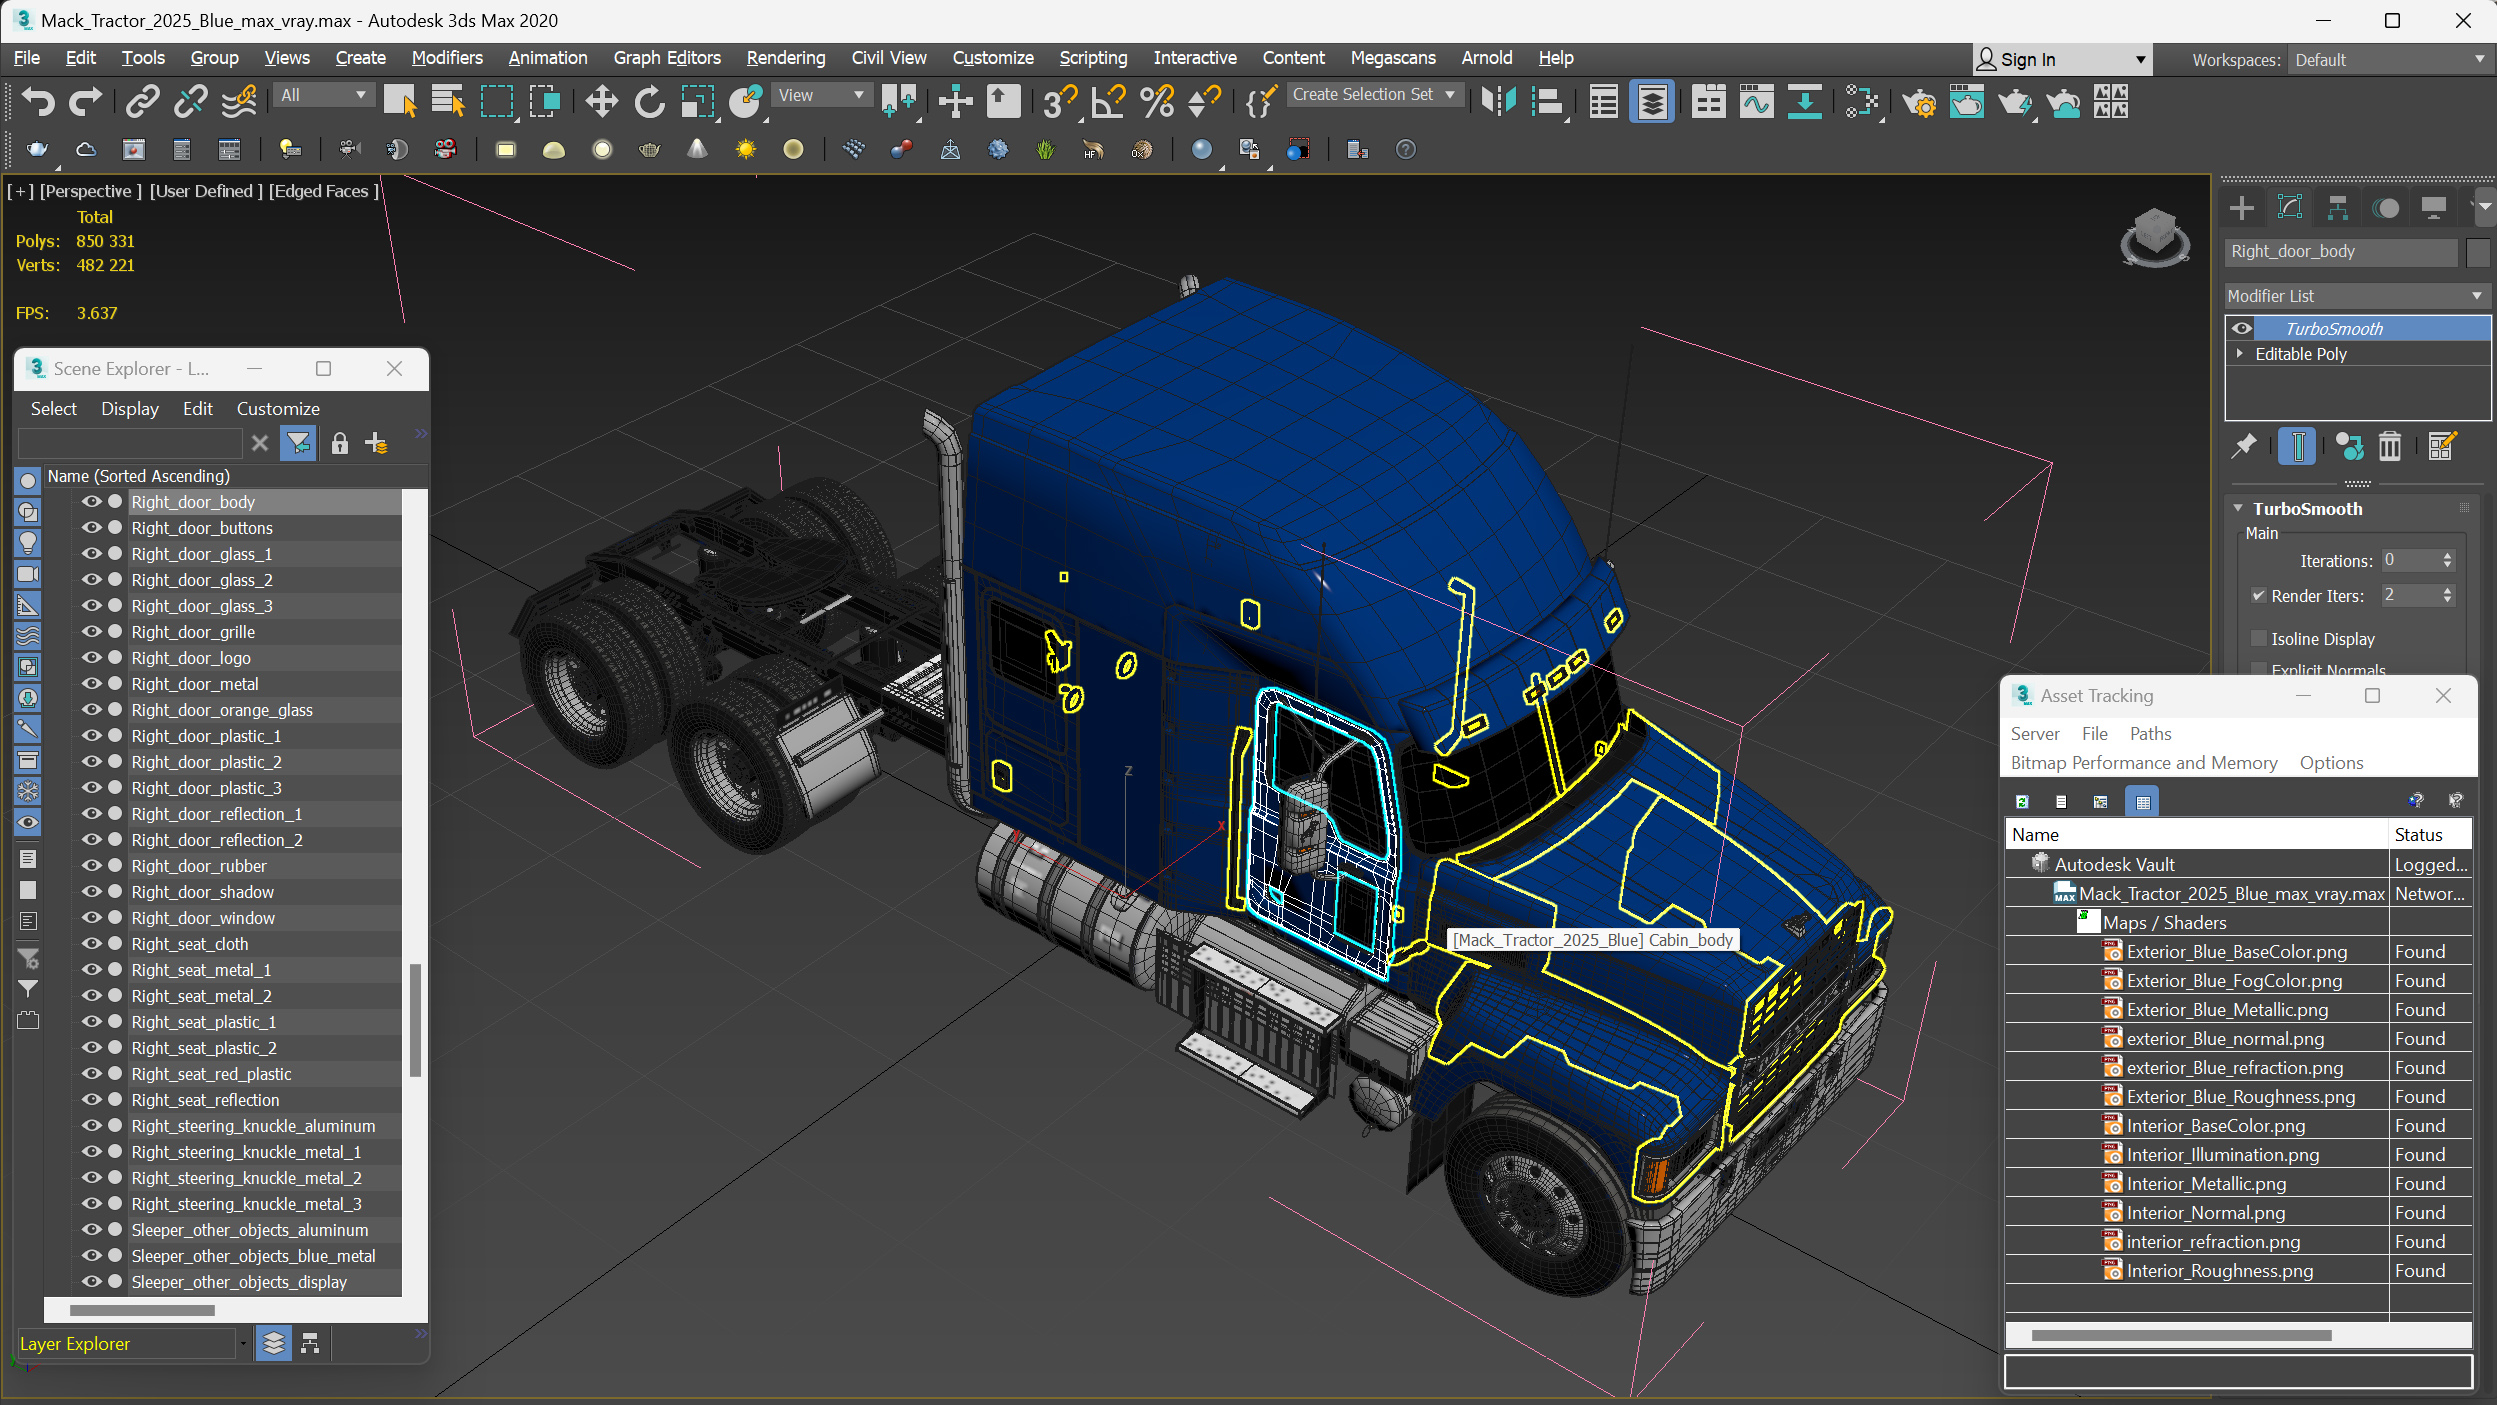Hide Right_door_grille with eye icon

pos(92,632)
